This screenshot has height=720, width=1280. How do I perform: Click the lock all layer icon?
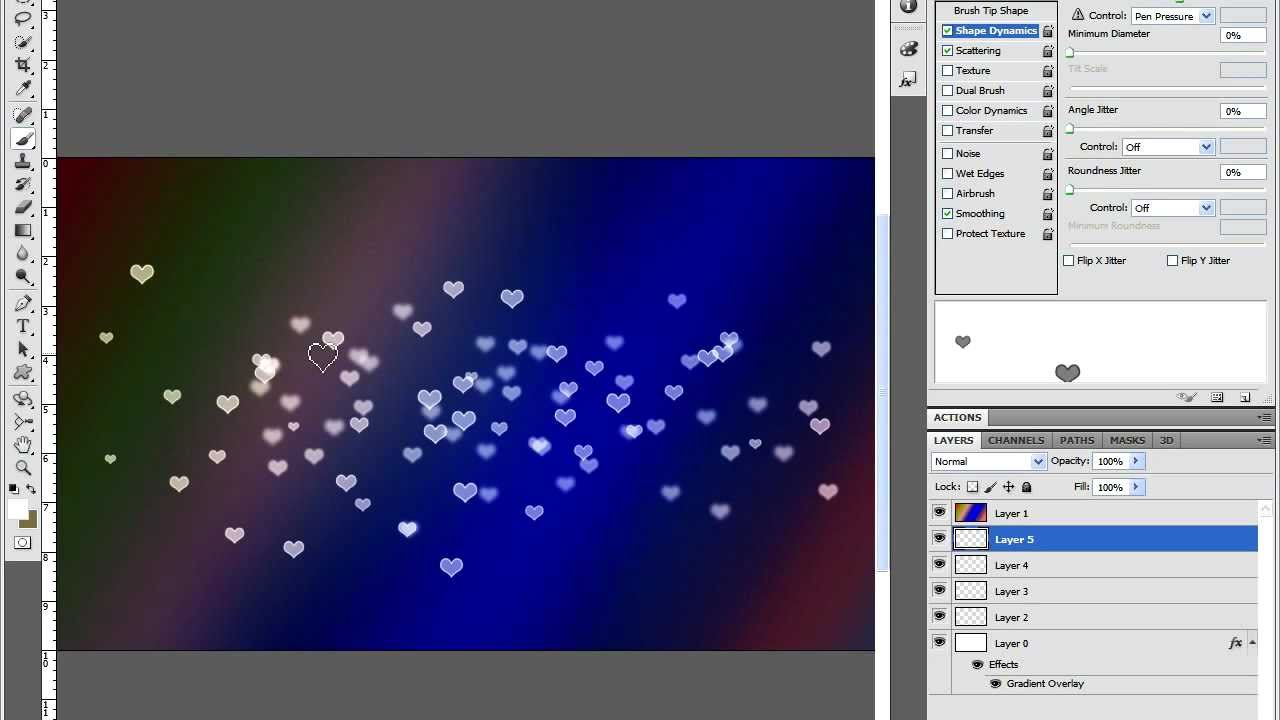pos(1026,487)
